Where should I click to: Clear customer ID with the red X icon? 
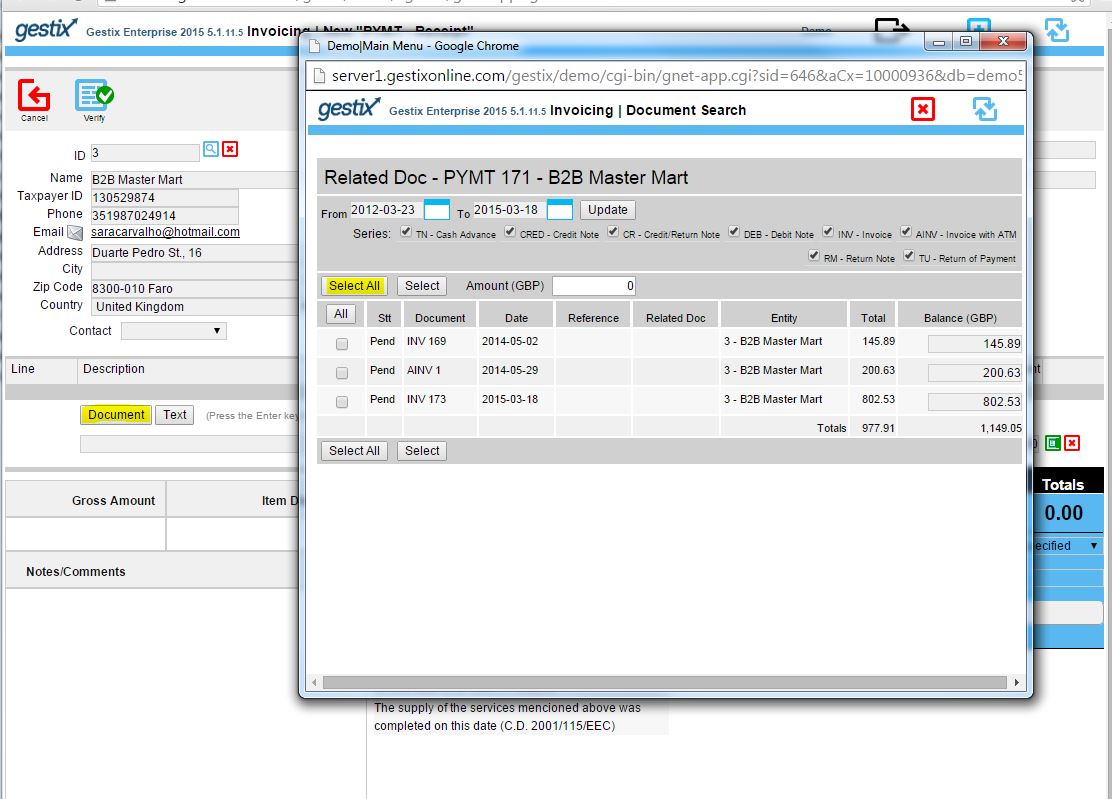pos(230,149)
